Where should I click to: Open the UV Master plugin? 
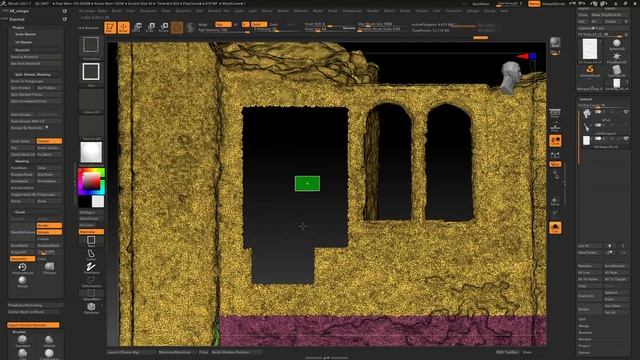[23, 42]
